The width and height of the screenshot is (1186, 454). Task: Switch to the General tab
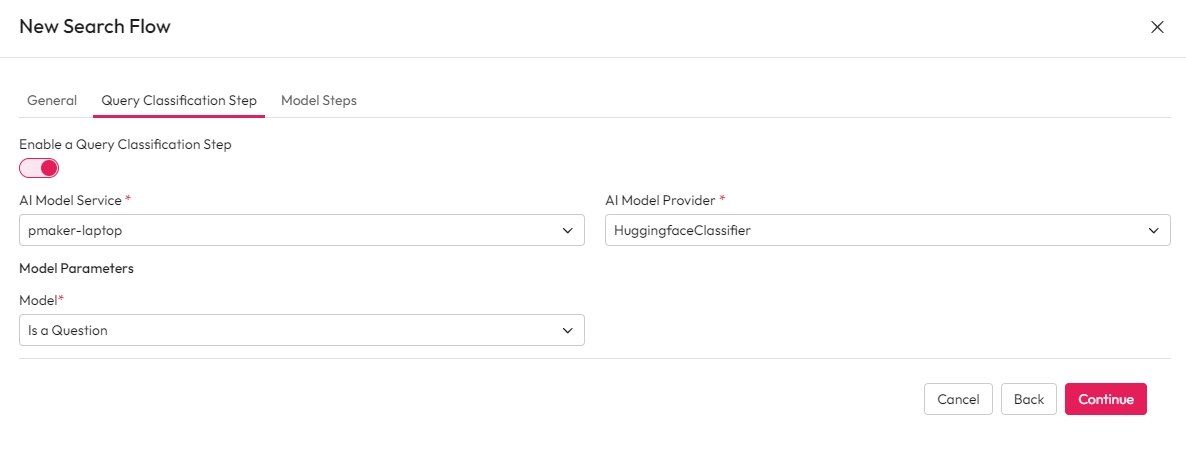point(52,101)
